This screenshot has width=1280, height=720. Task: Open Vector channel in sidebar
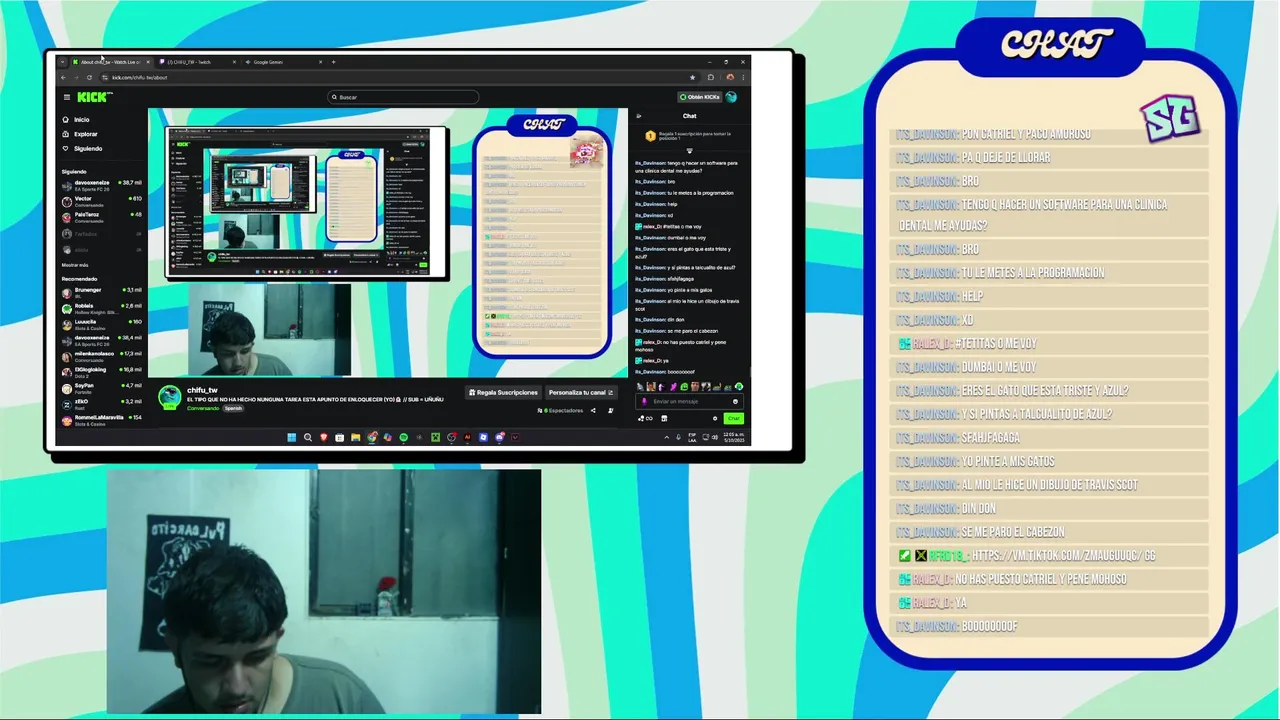[x=102, y=201]
